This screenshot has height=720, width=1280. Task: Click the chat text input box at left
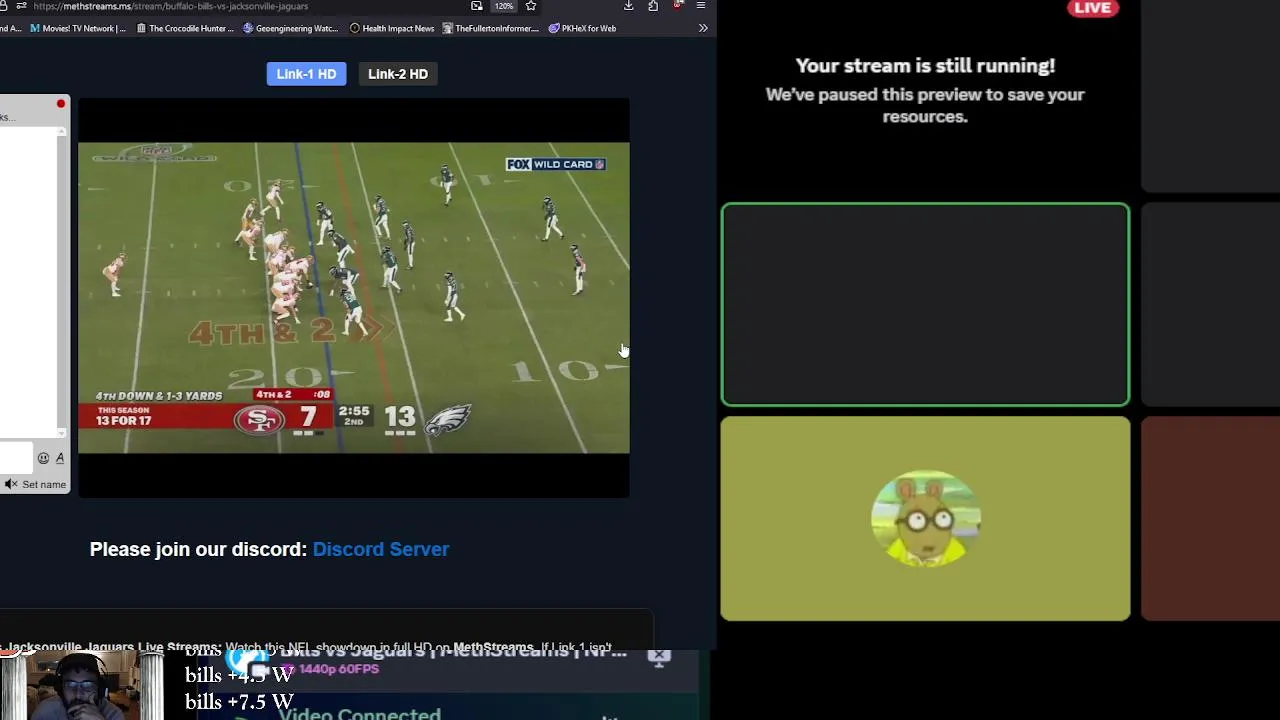17,458
